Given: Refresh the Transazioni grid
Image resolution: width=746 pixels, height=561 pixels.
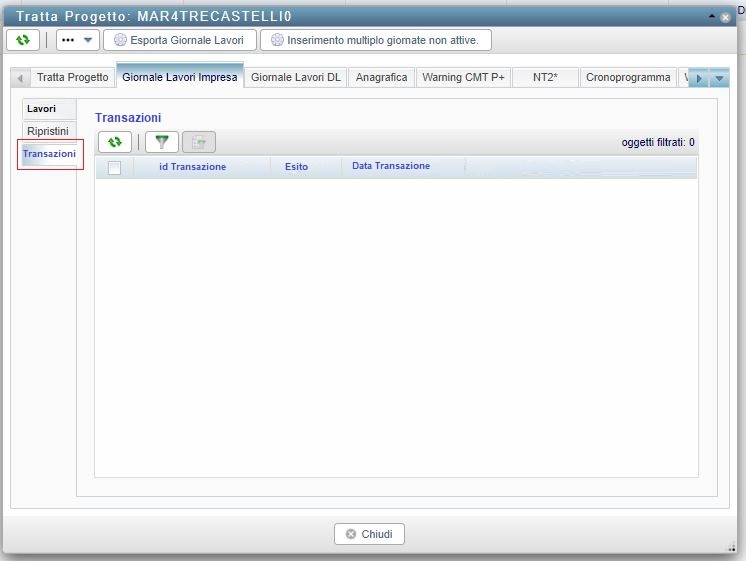Looking at the screenshot, I should [115, 143].
